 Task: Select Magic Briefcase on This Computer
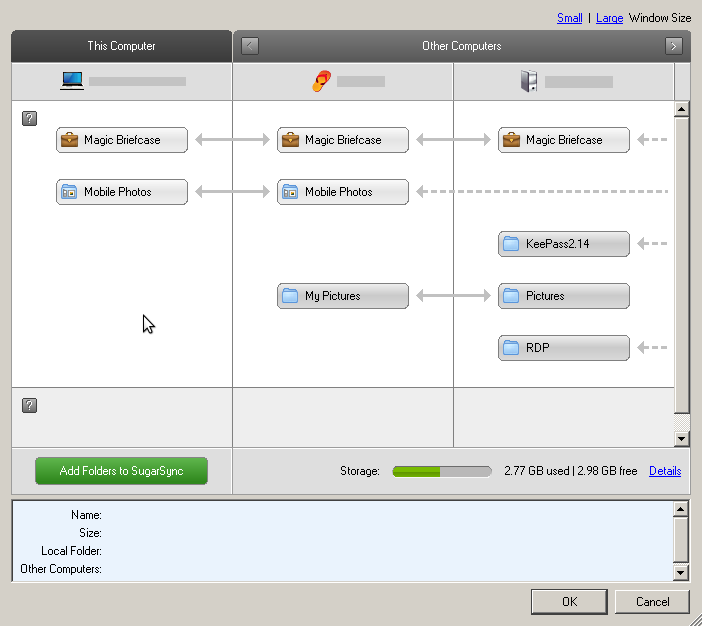coord(122,140)
